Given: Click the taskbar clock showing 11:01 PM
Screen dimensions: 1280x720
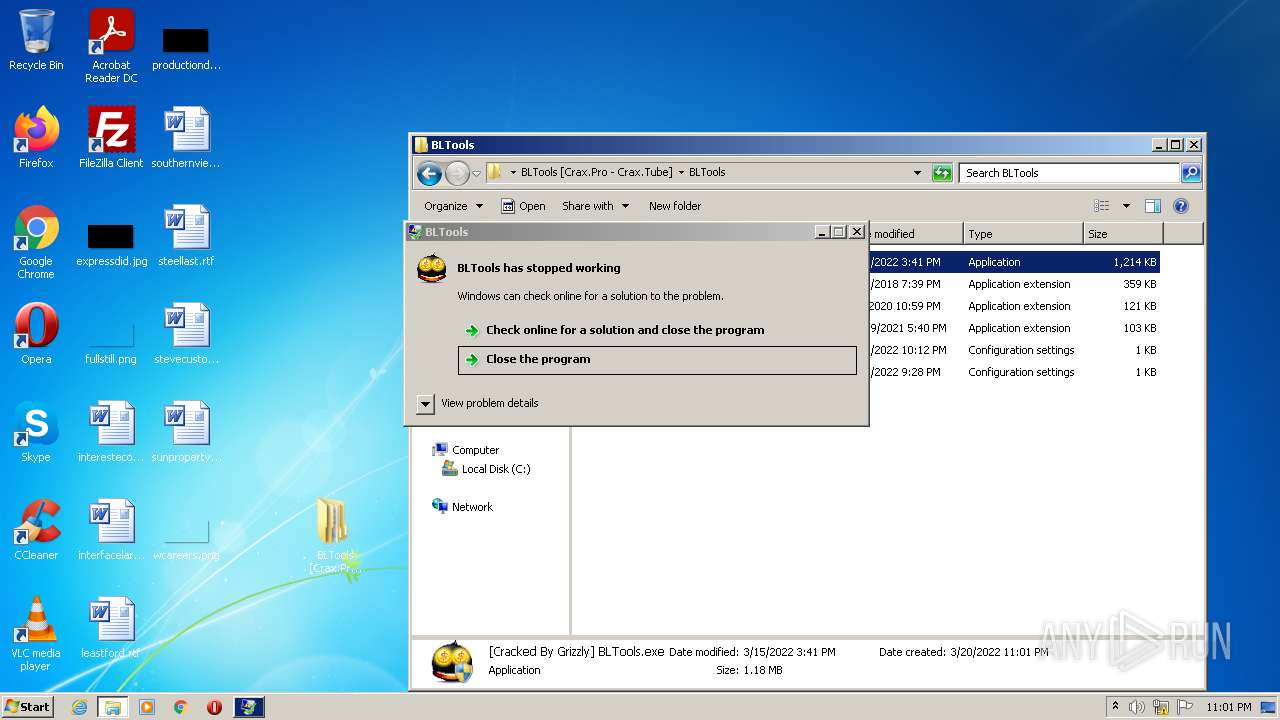Looking at the screenshot, I should (x=1228, y=707).
